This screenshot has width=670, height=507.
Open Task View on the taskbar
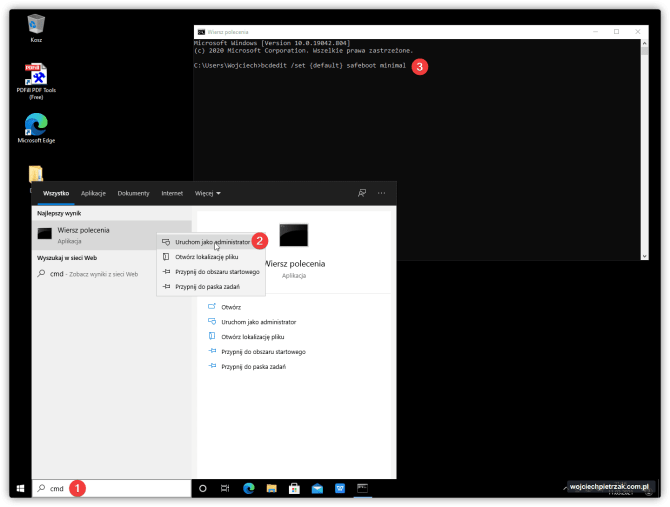click(x=225, y=488)
